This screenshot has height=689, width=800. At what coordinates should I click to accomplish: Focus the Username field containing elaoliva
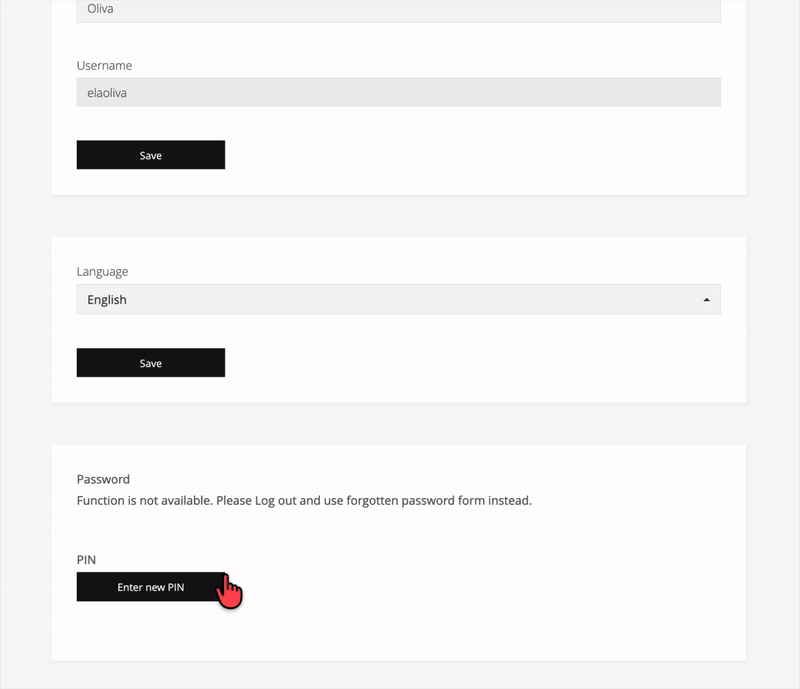pos(398,92)
